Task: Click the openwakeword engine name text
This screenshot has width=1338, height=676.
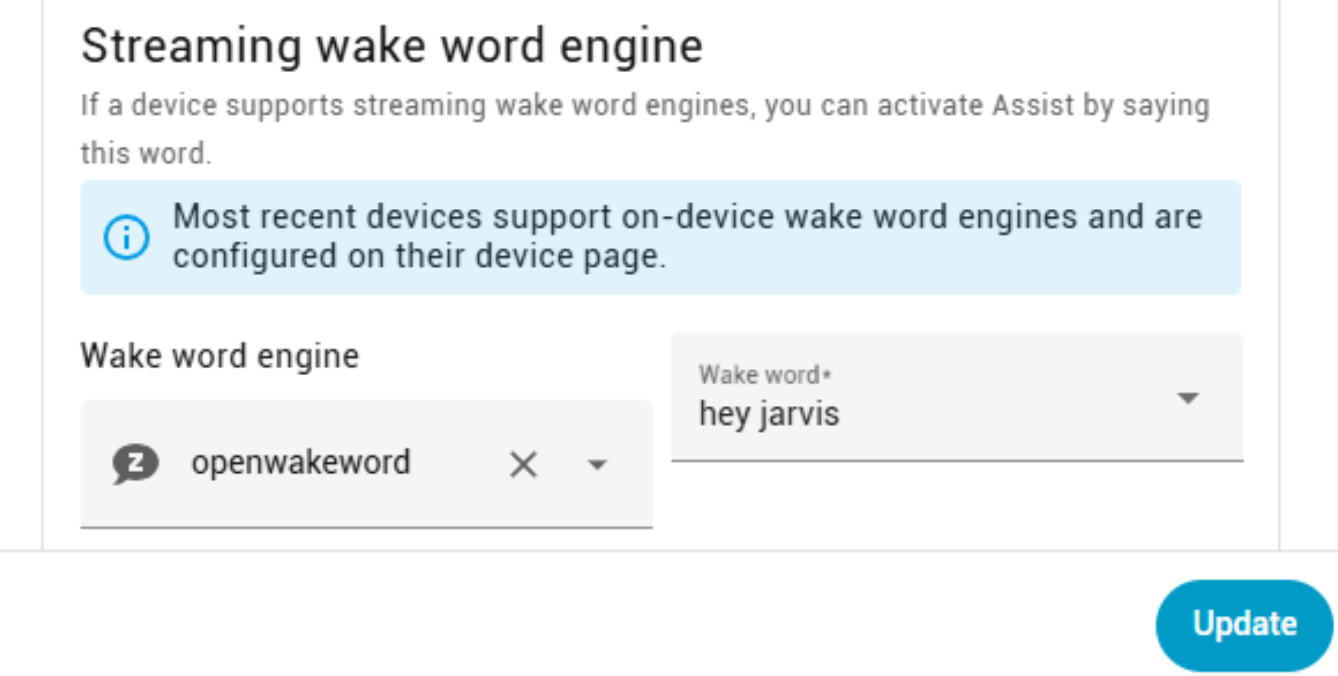Action: coord(300,462)
